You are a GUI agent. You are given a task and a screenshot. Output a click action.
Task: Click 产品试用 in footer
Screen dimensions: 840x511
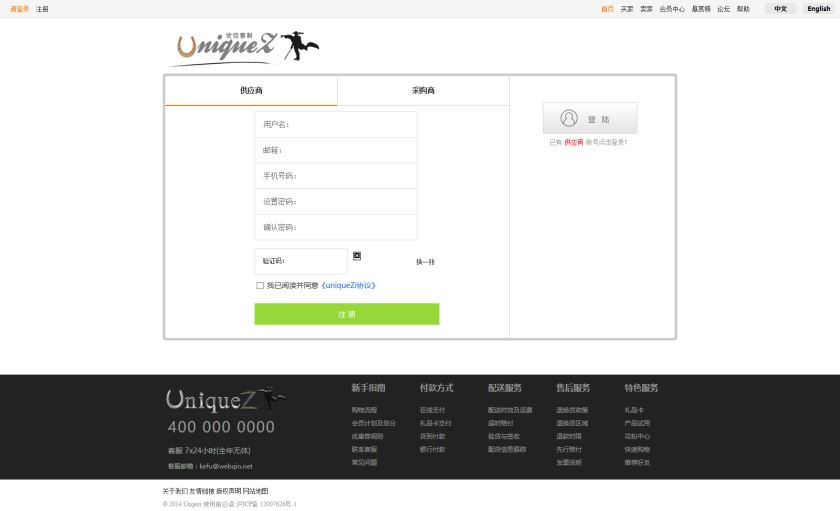tap(637, 423)
